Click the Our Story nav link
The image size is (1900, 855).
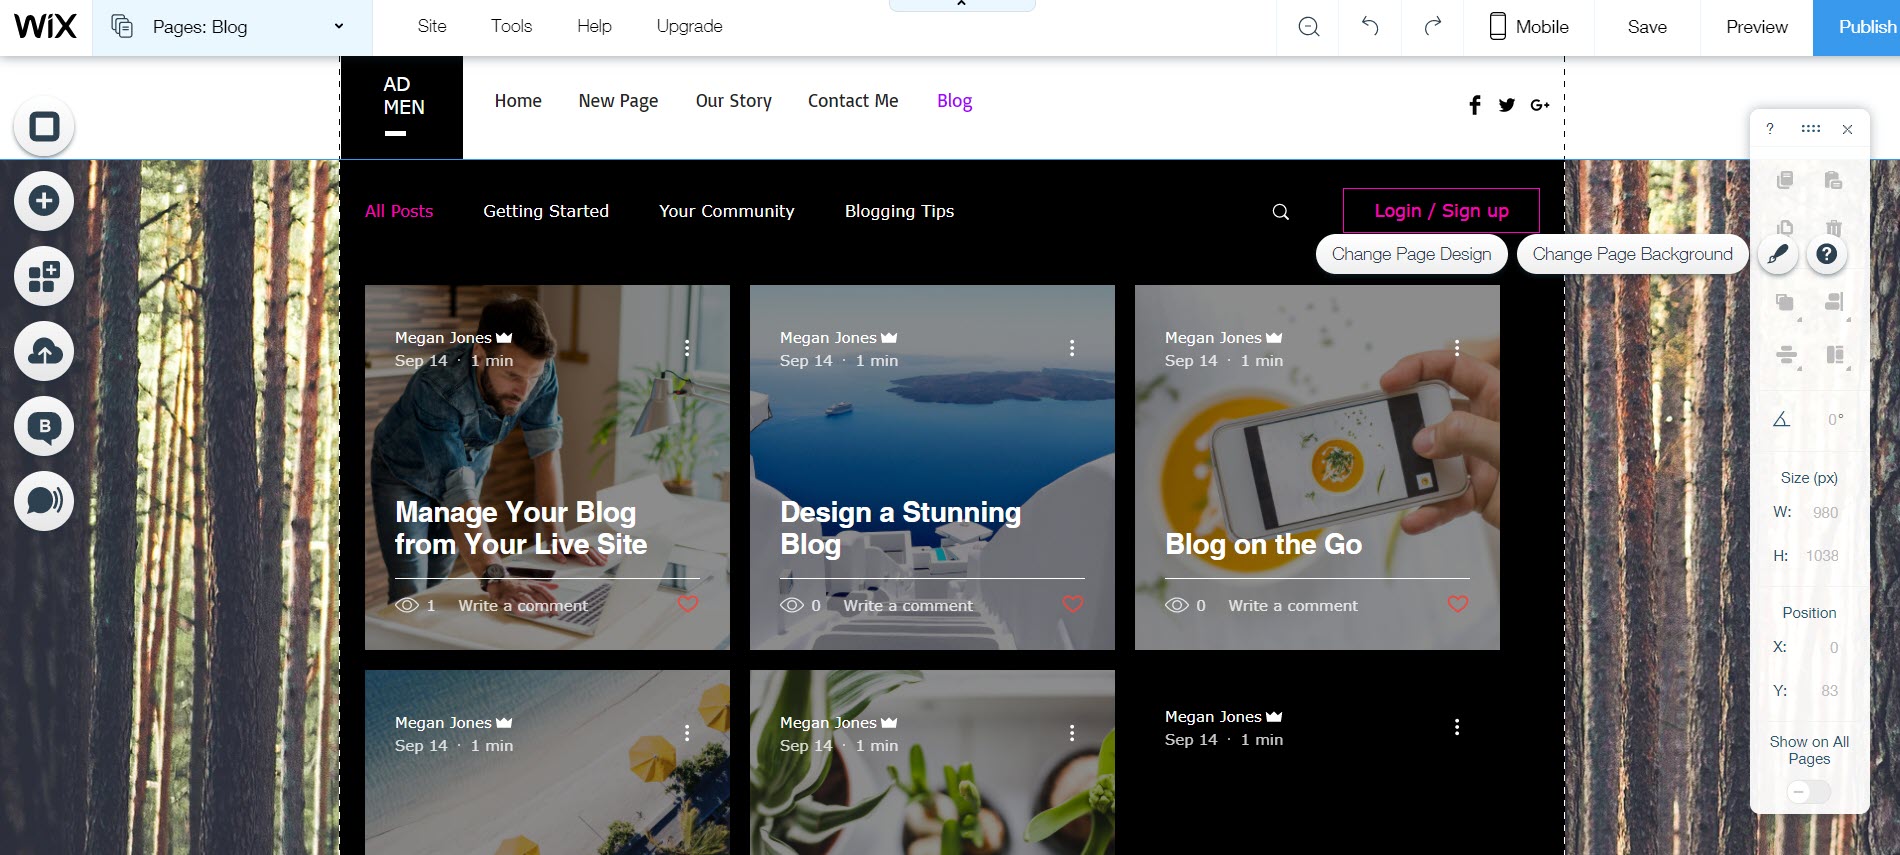pyautogui.click(x=734, y=101)
